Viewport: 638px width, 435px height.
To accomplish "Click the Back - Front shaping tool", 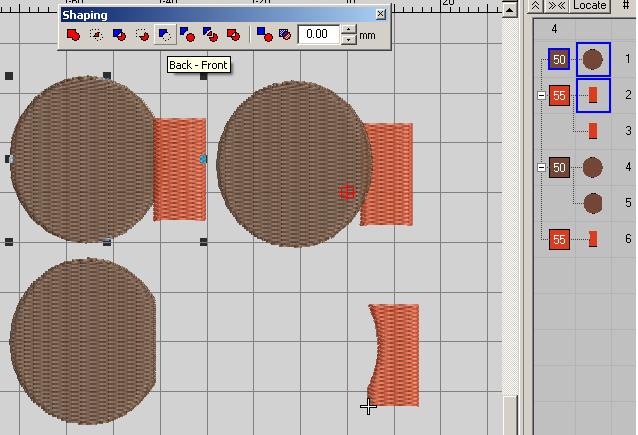I will (x=164, y=35).
